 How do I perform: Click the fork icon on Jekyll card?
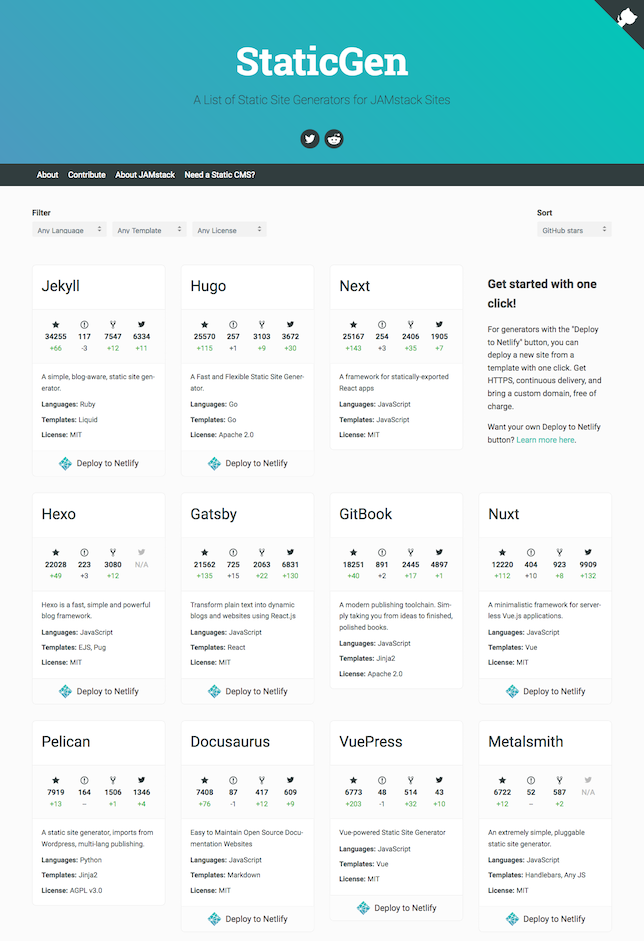tap(113, 325)
